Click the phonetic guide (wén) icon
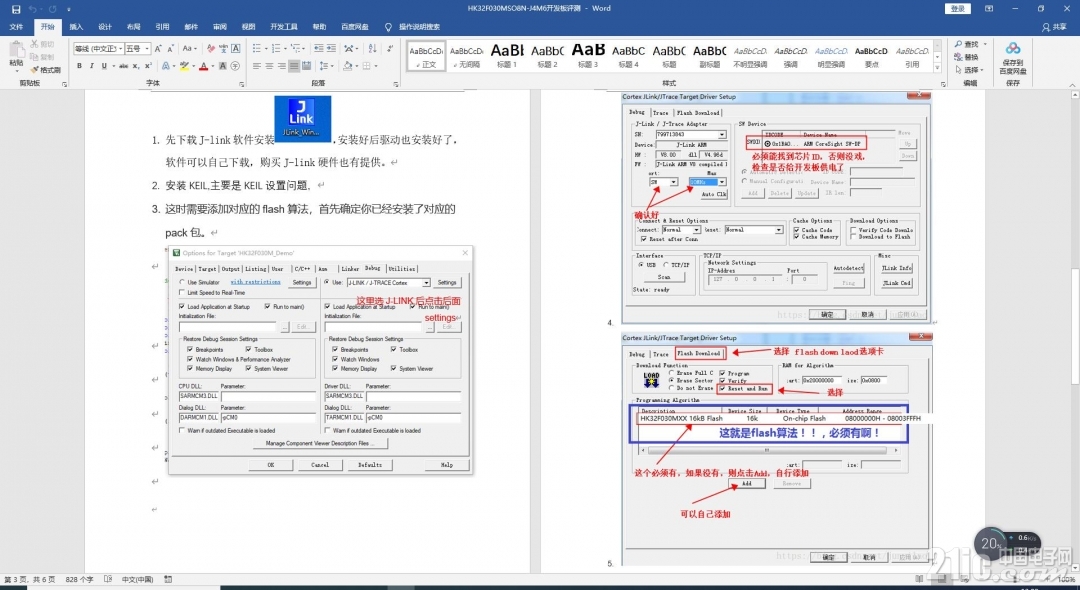 click(x=223, y=49)
